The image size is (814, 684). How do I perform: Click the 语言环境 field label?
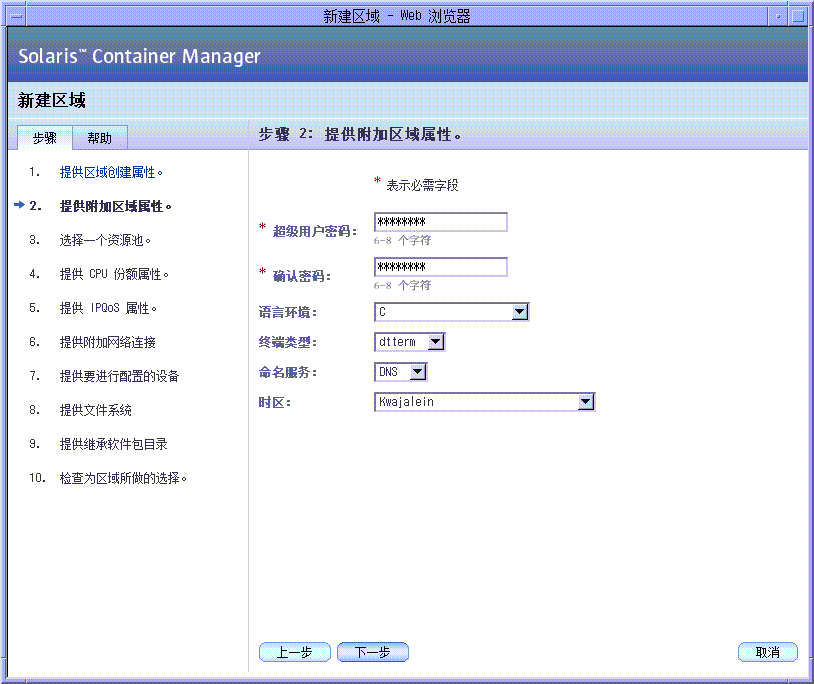[x=288, y=312]
